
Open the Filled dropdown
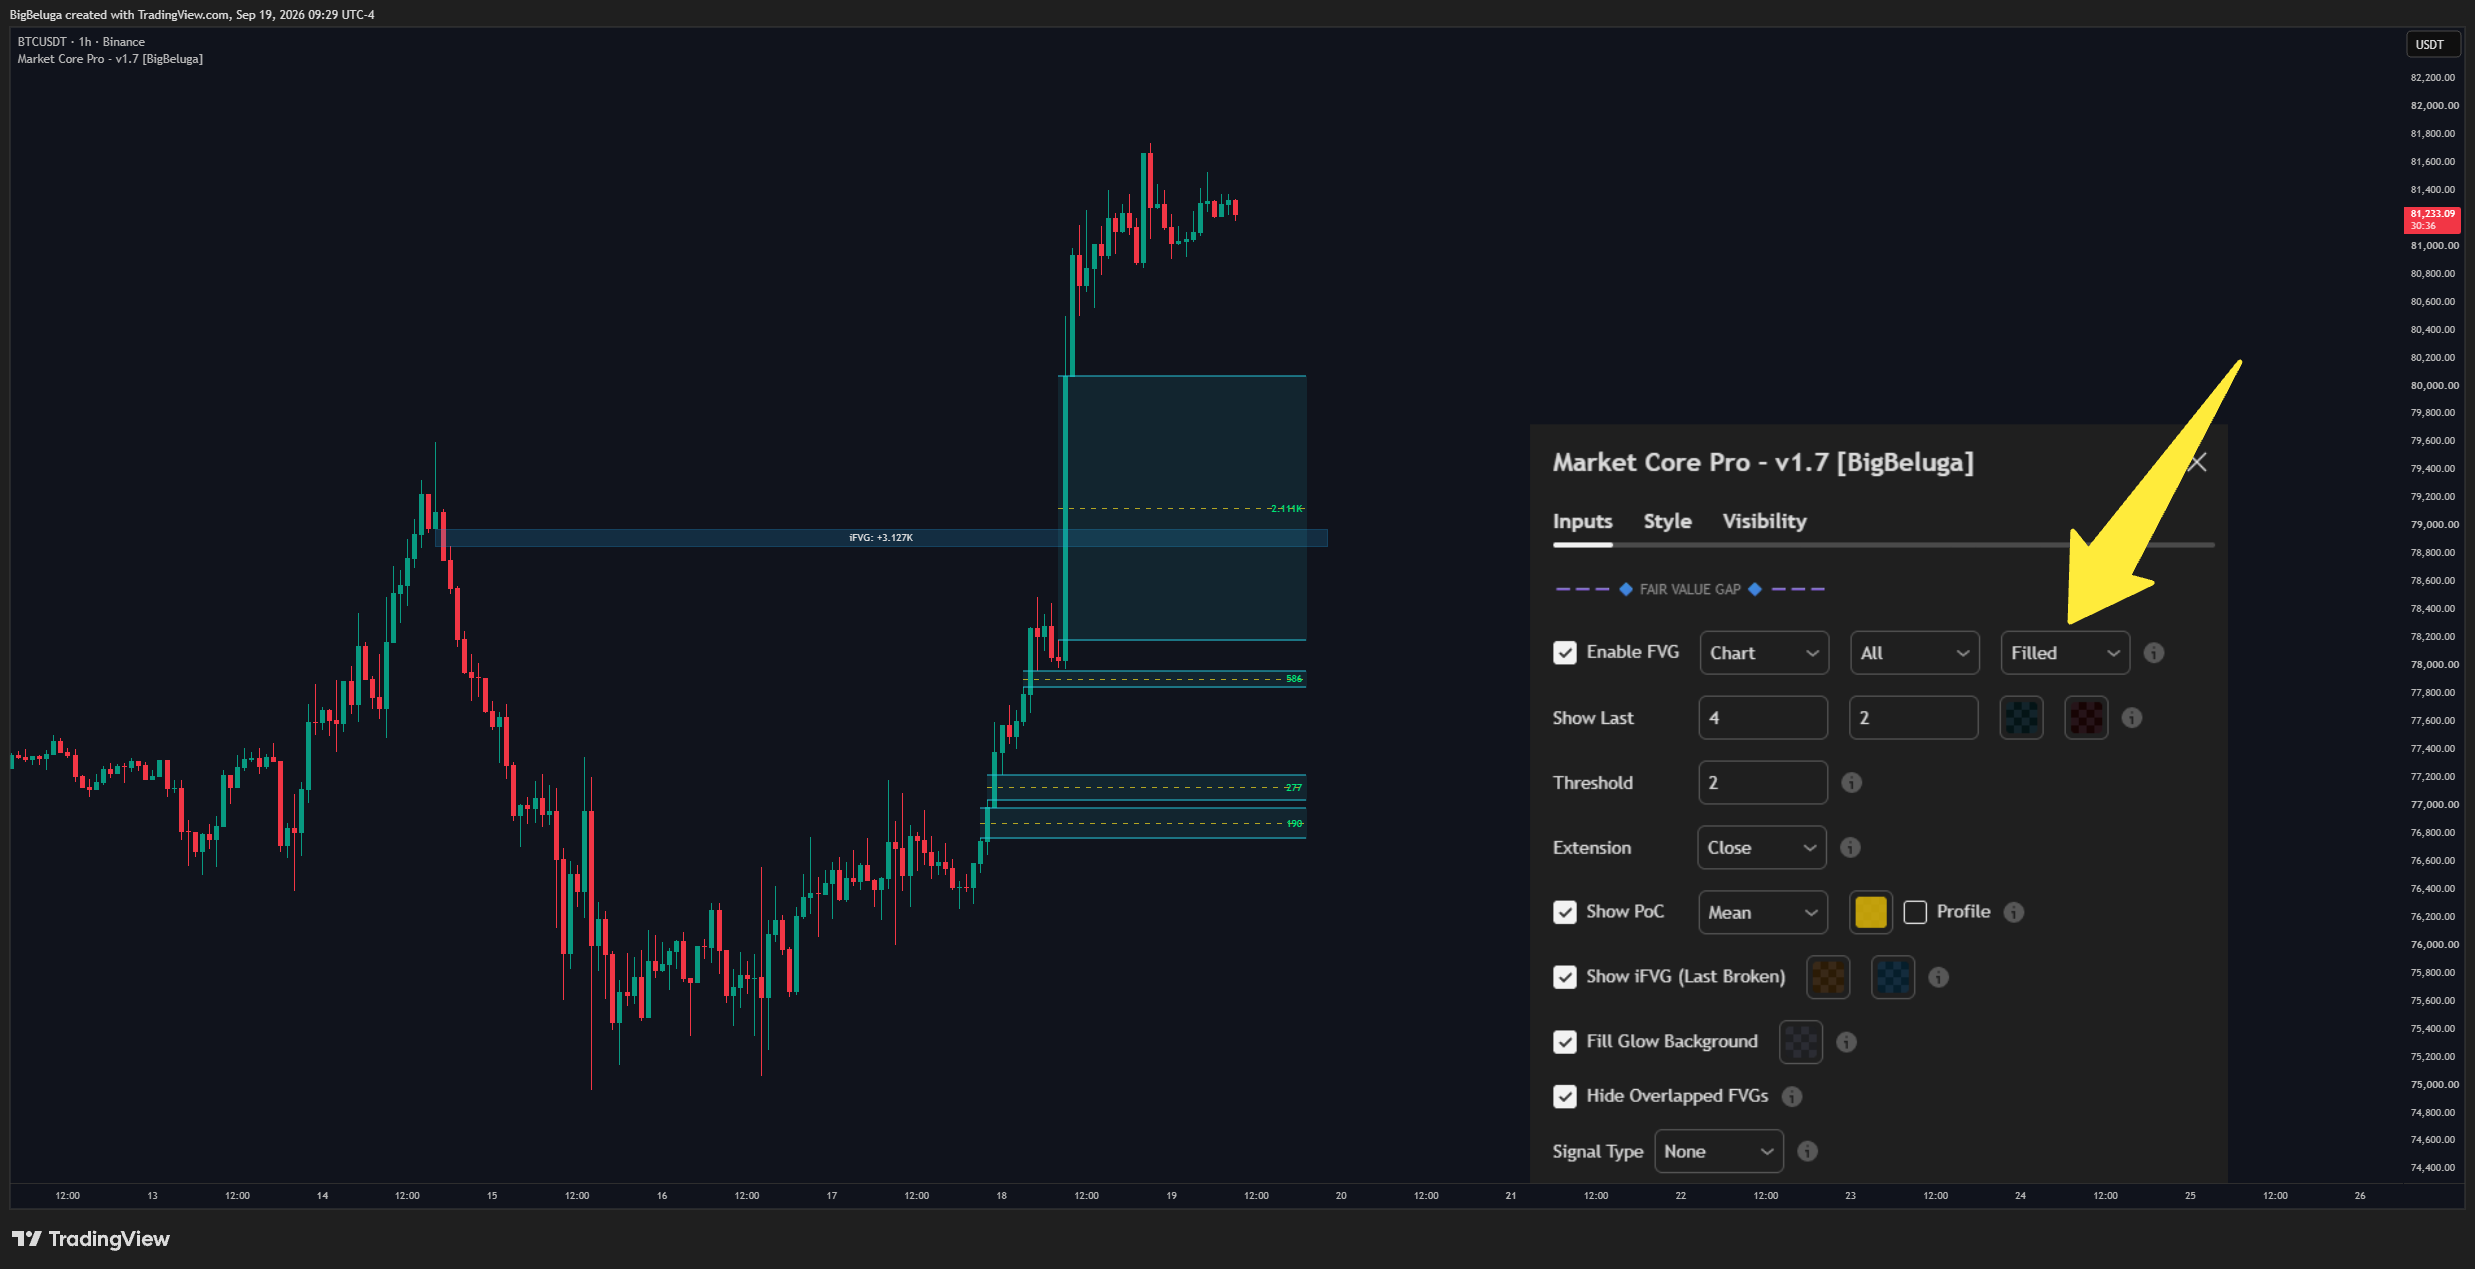[2065, 653]
